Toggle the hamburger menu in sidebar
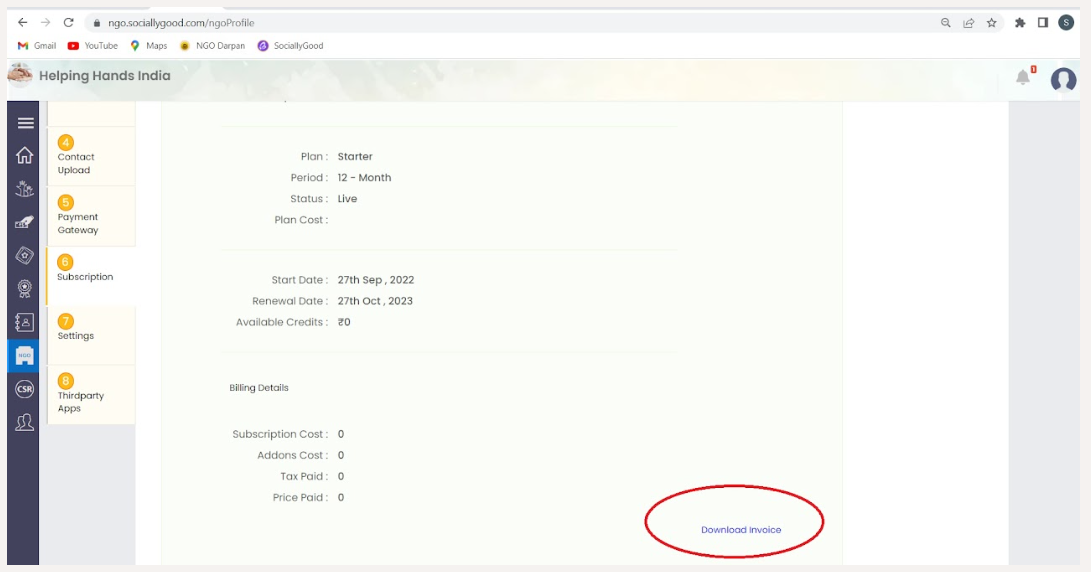Image resolution: width=1091 pixels, height=572 pixels. [x=26, y=123]
